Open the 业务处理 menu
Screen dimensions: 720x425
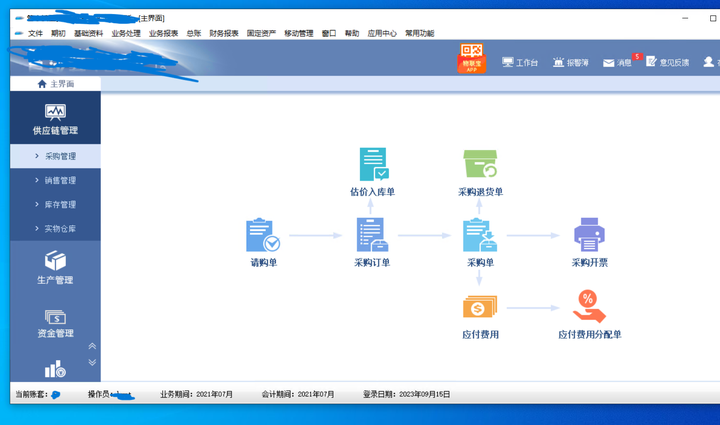pyautogui.click(x=126, y=33)
